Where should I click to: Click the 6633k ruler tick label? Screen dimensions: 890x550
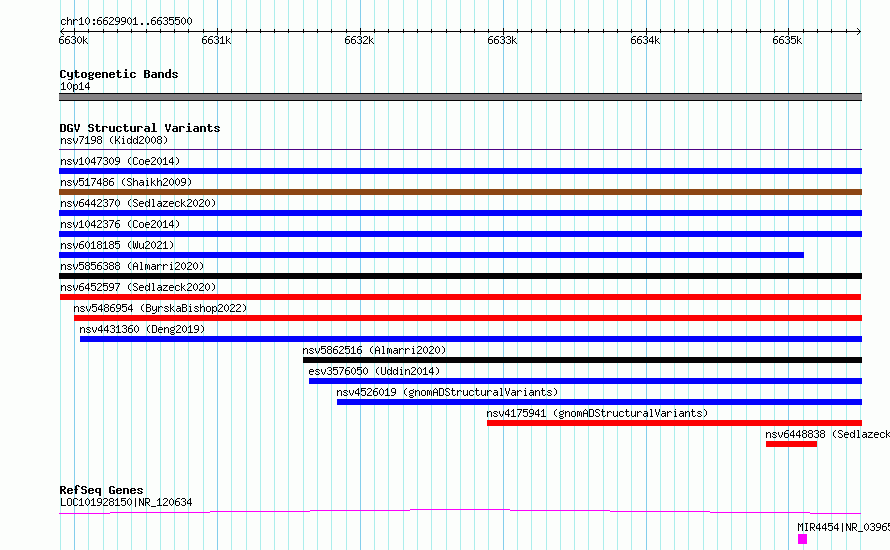click(502, 40)
